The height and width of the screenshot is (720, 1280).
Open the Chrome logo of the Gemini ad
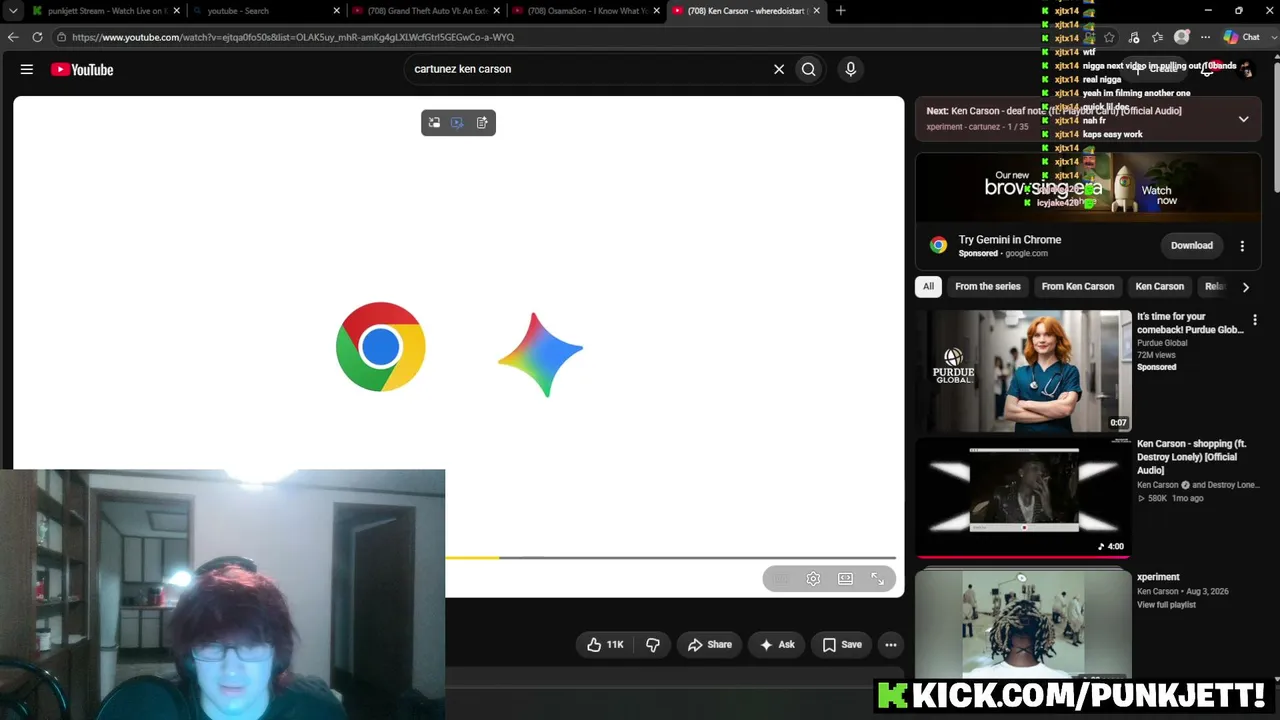tap(938, 245)
